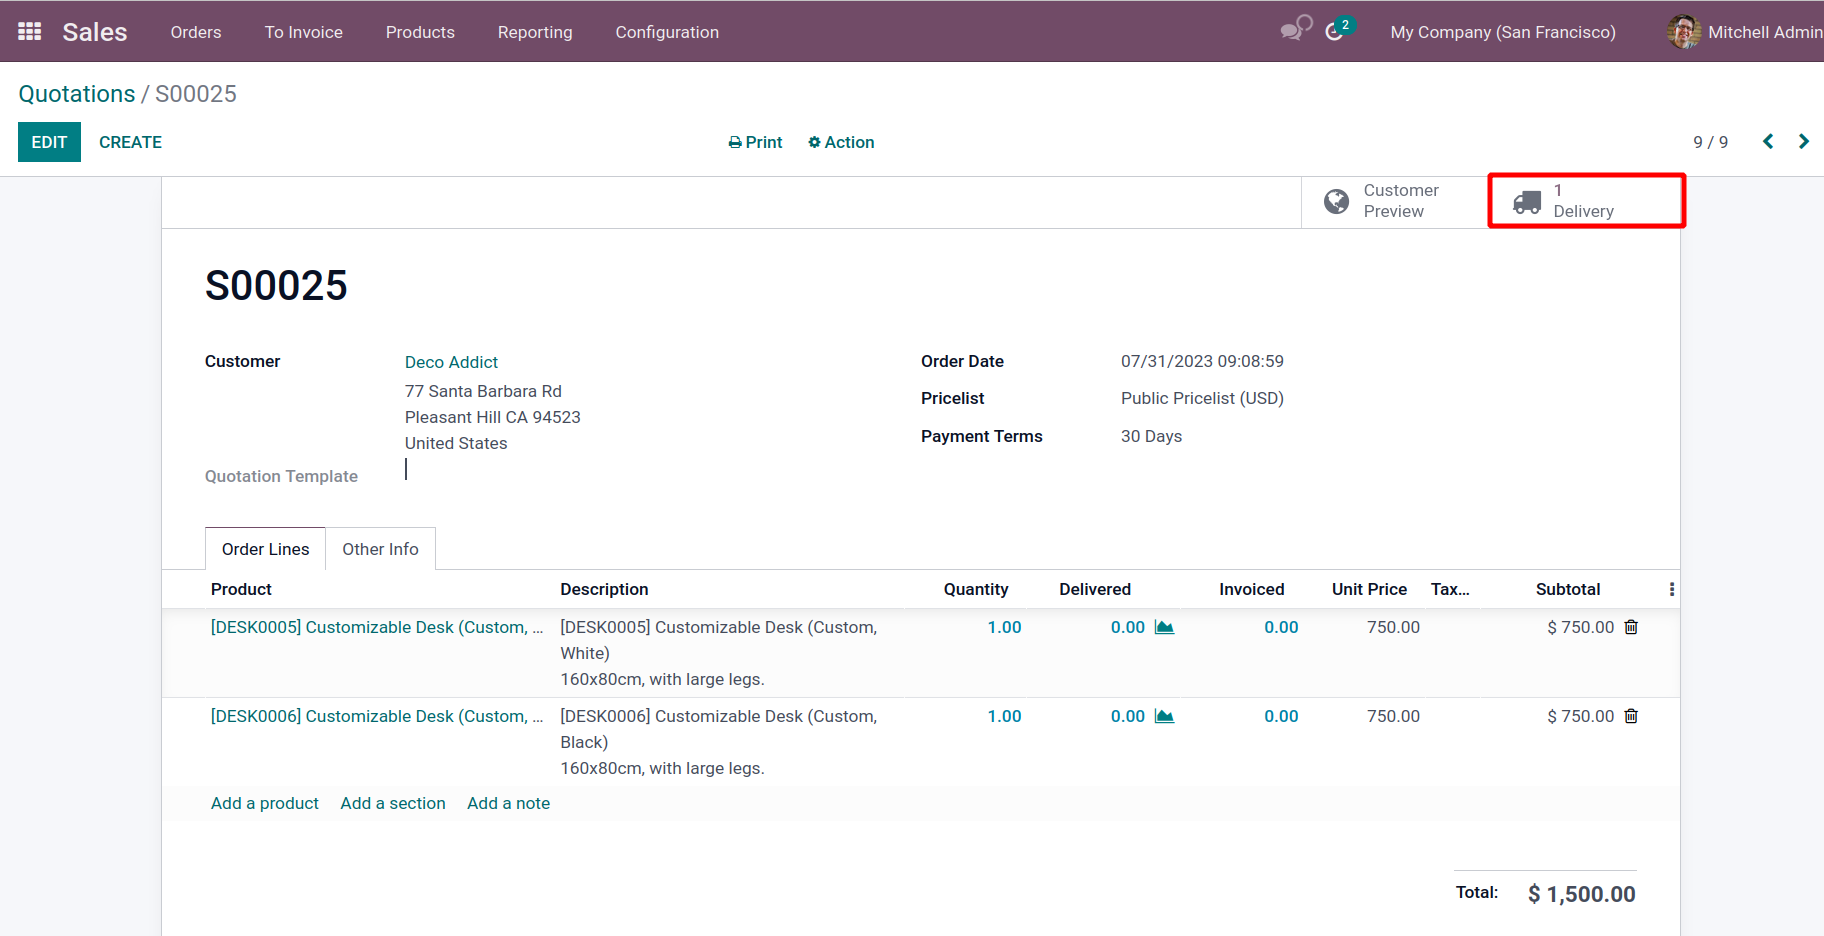Expand the Action dropdown
This screenshot has height=936, width=1824.
[841, 142]
